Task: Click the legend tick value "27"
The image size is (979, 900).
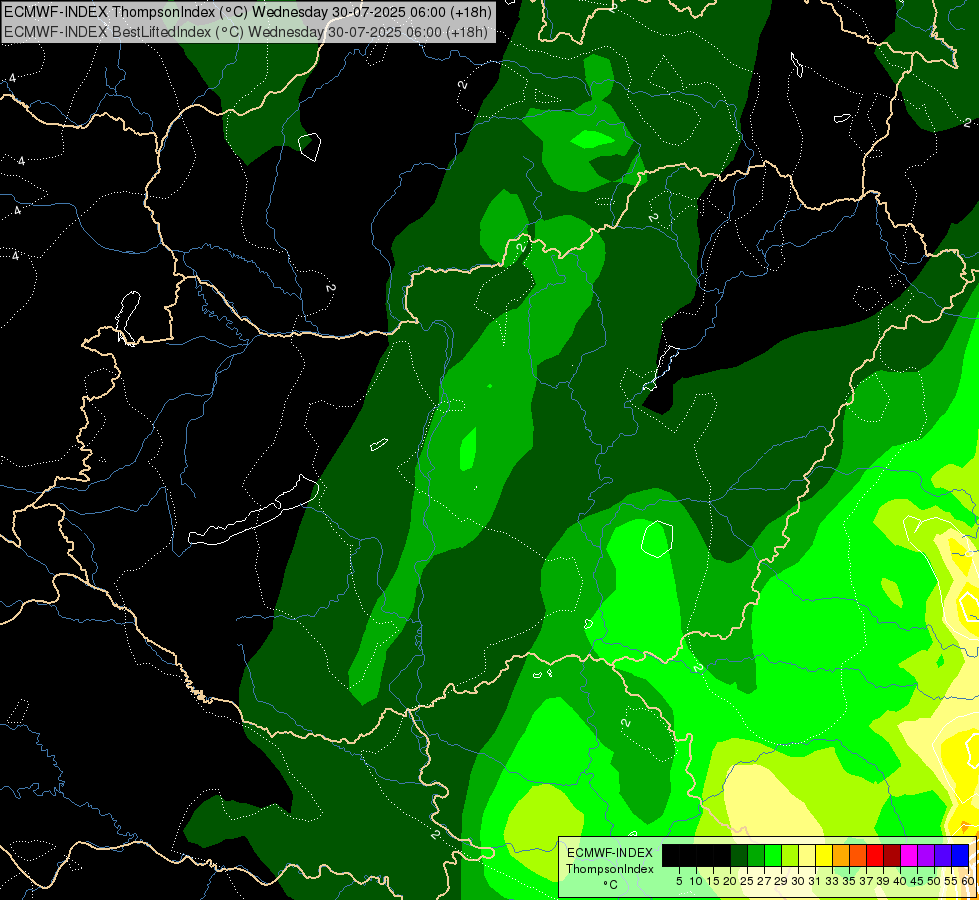Action: 764,881
